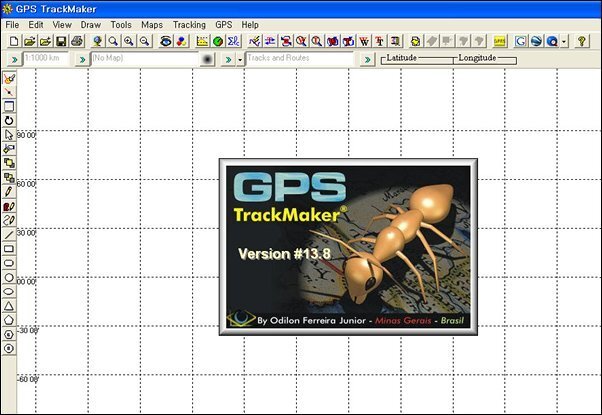Click the blue G Google maps icon
Viewport: 602px width, 415px height.
pyautogui.click(x=520, y=41)
